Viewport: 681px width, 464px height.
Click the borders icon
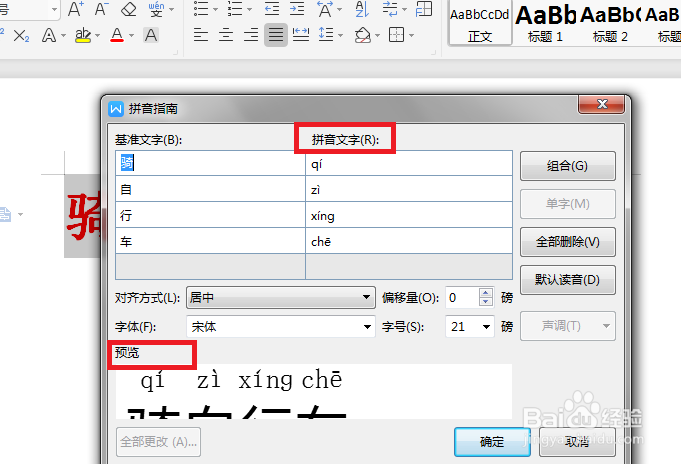[x=396, y=35]
